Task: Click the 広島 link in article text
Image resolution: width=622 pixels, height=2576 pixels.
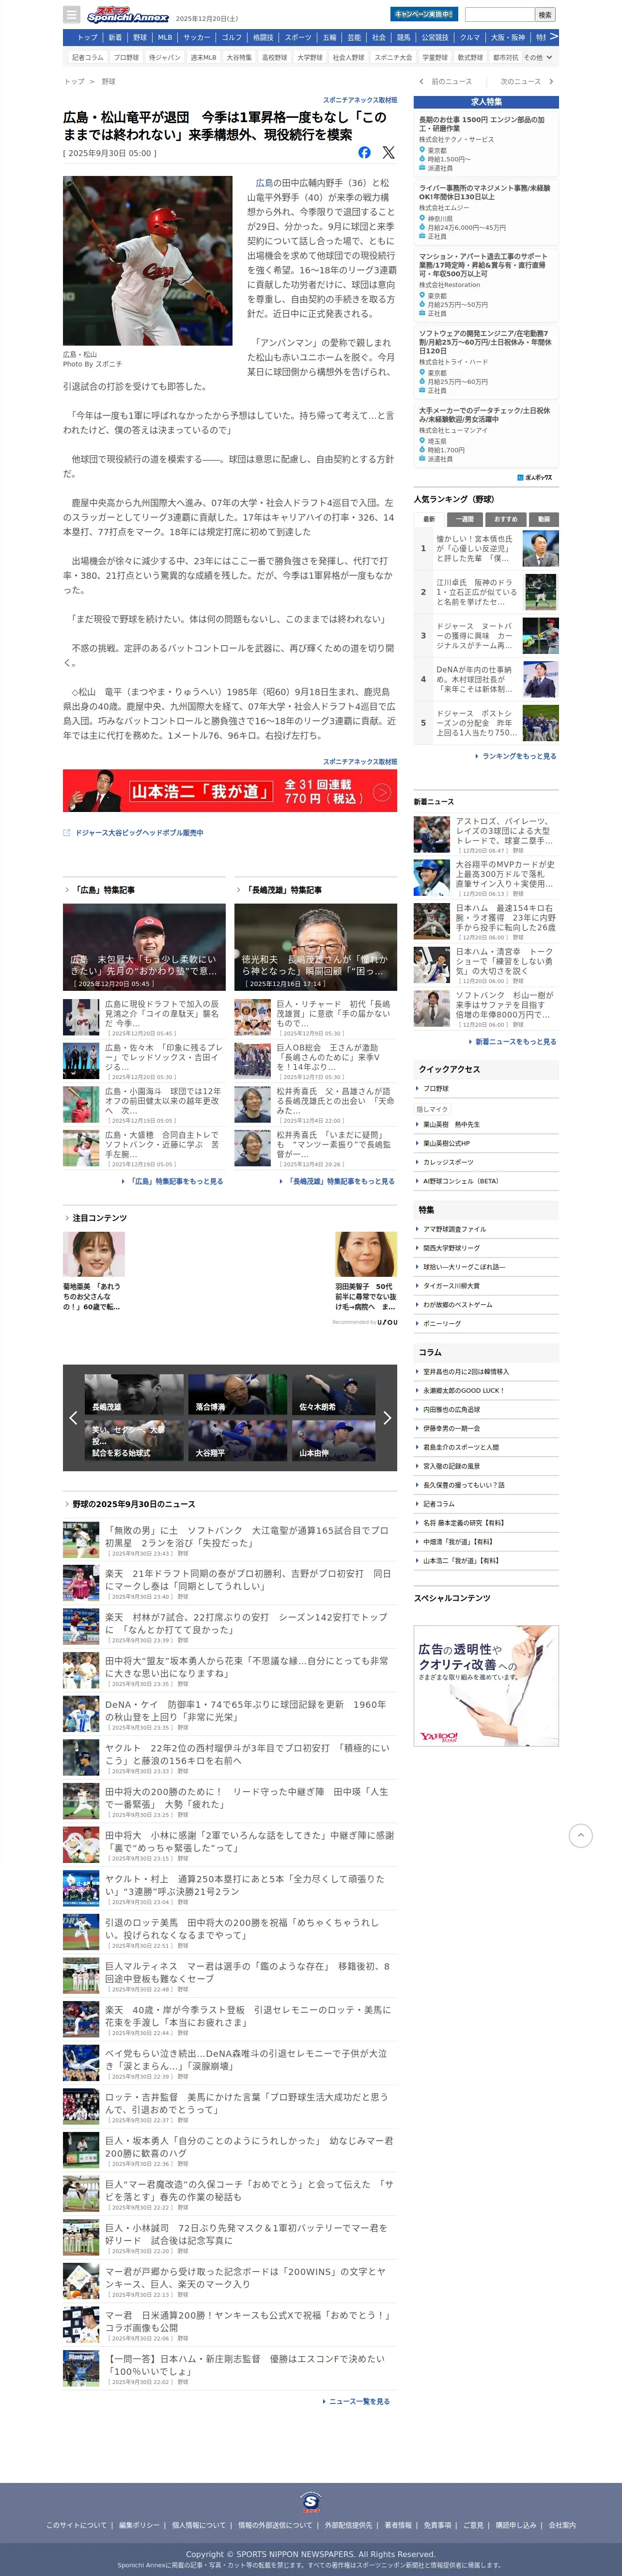Action: (264, 183)
